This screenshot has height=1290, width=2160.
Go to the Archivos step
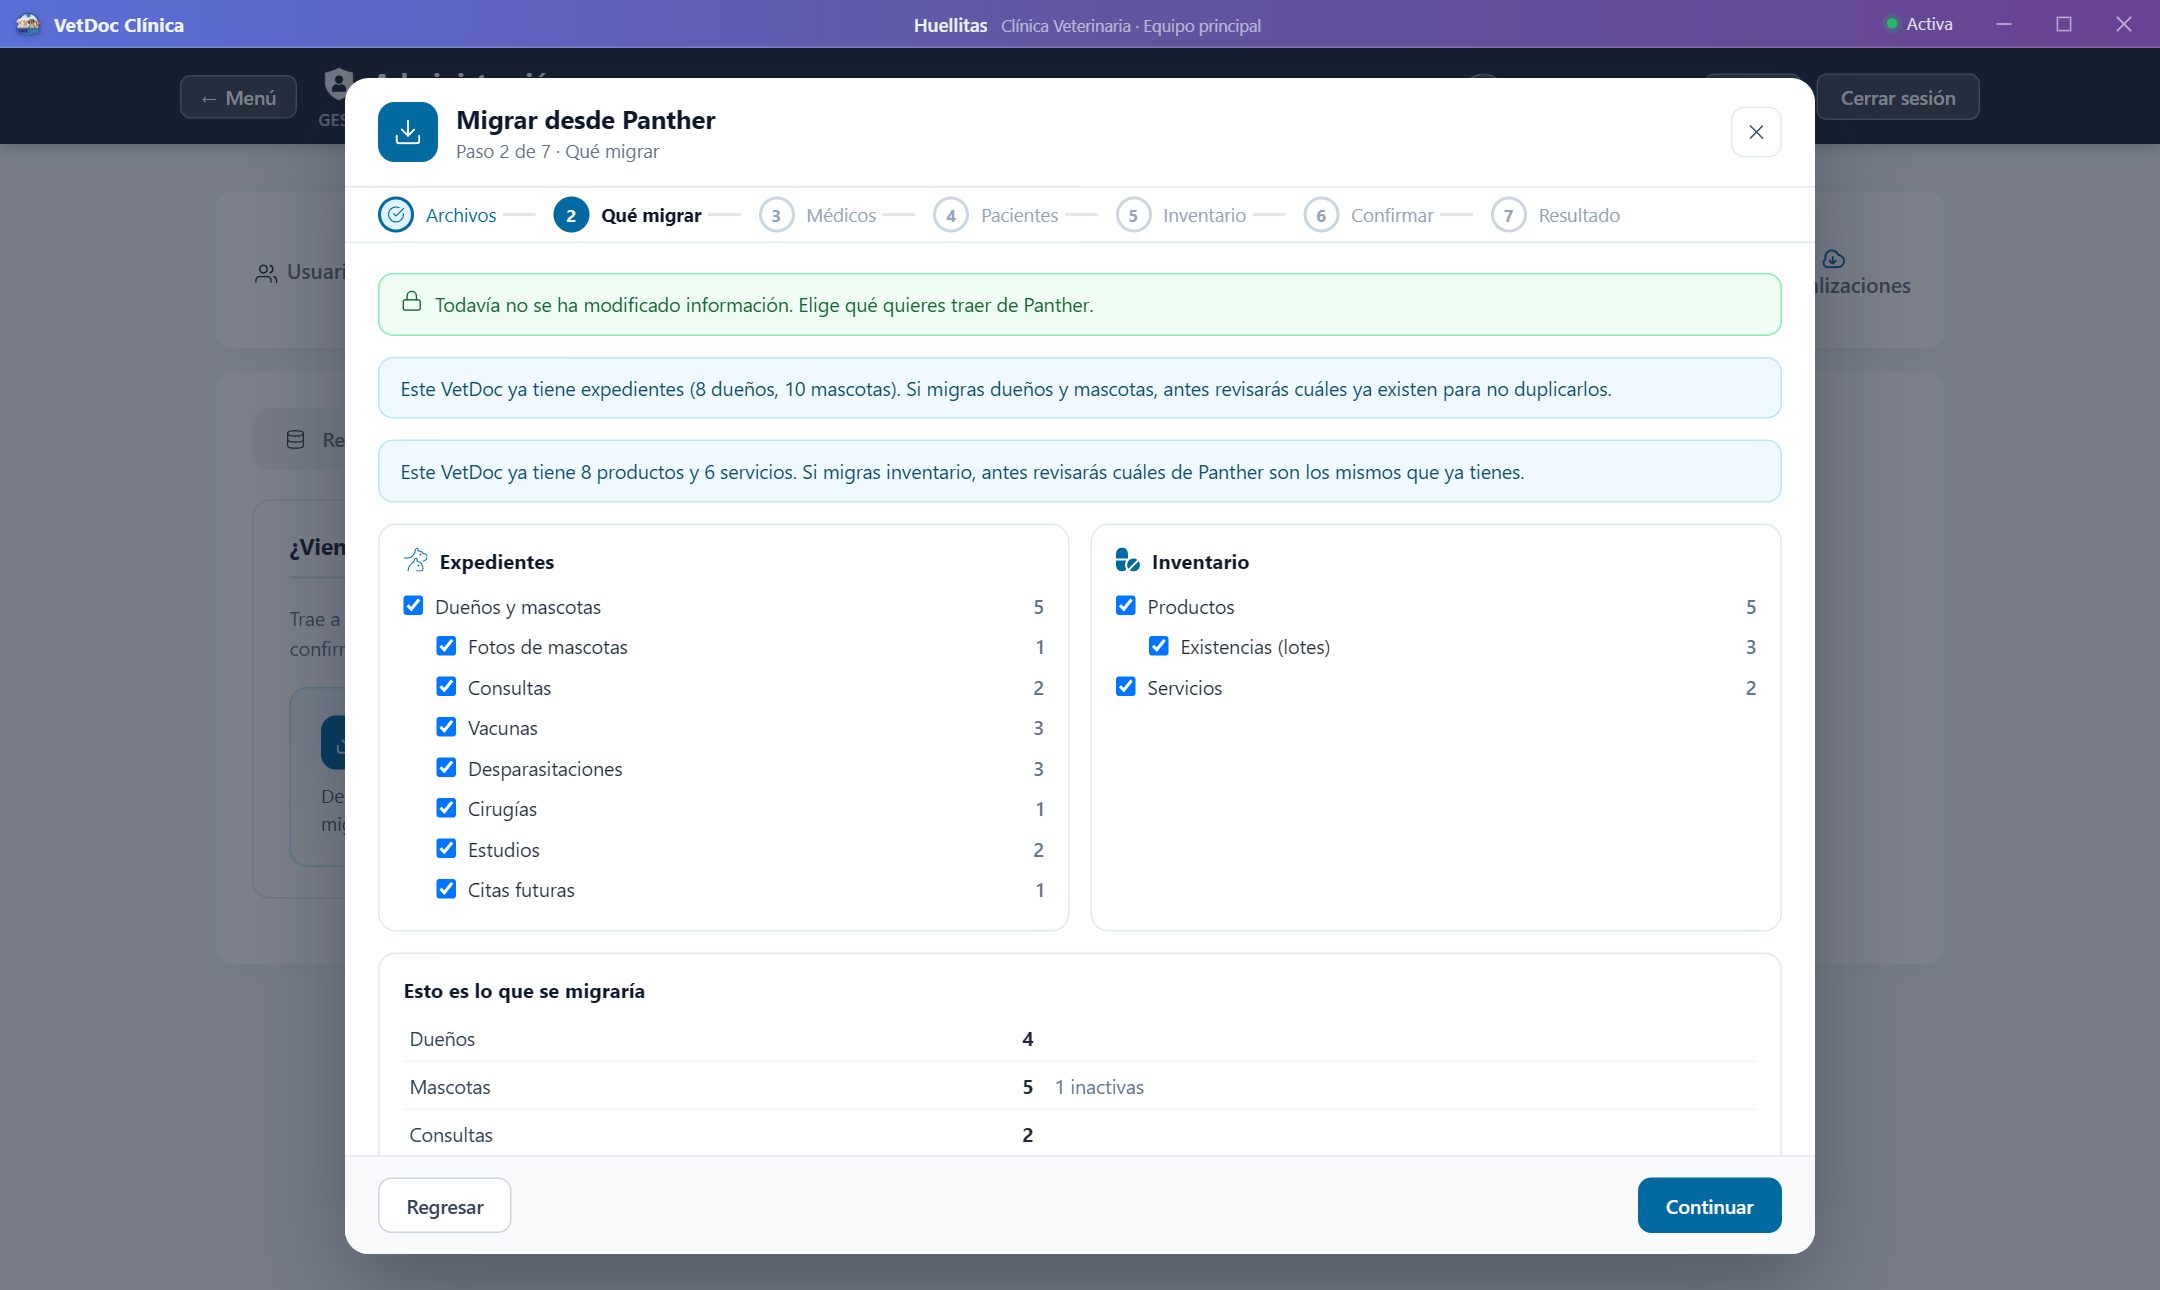pyautogui.click(x=437, y=215)
